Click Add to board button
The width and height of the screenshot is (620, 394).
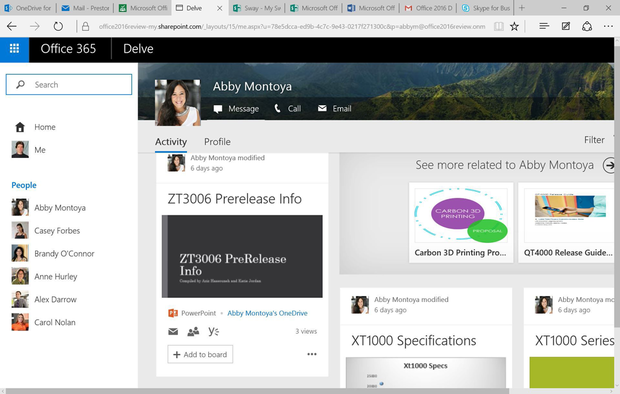(200, 354)
